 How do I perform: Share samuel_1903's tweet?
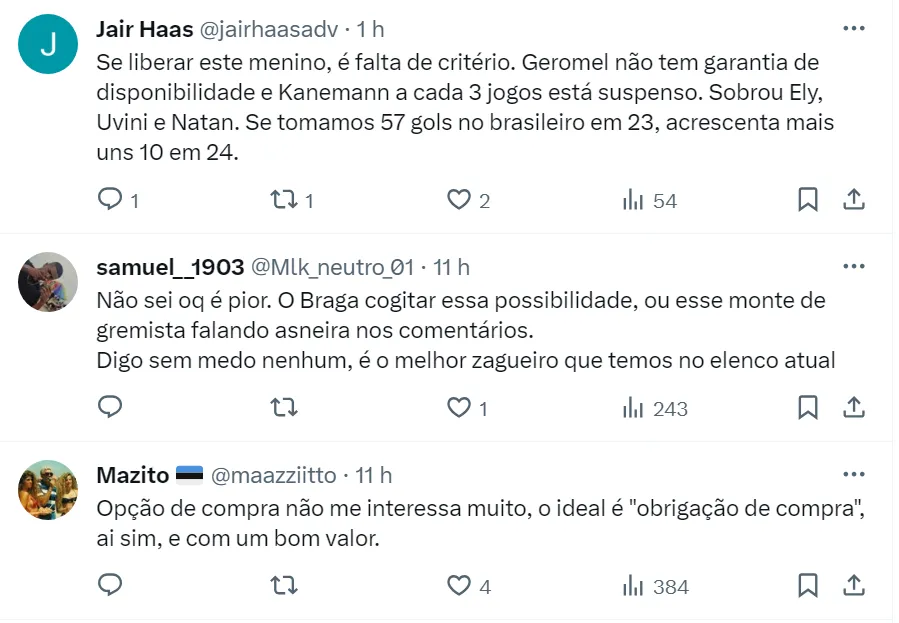click(854, 408)
